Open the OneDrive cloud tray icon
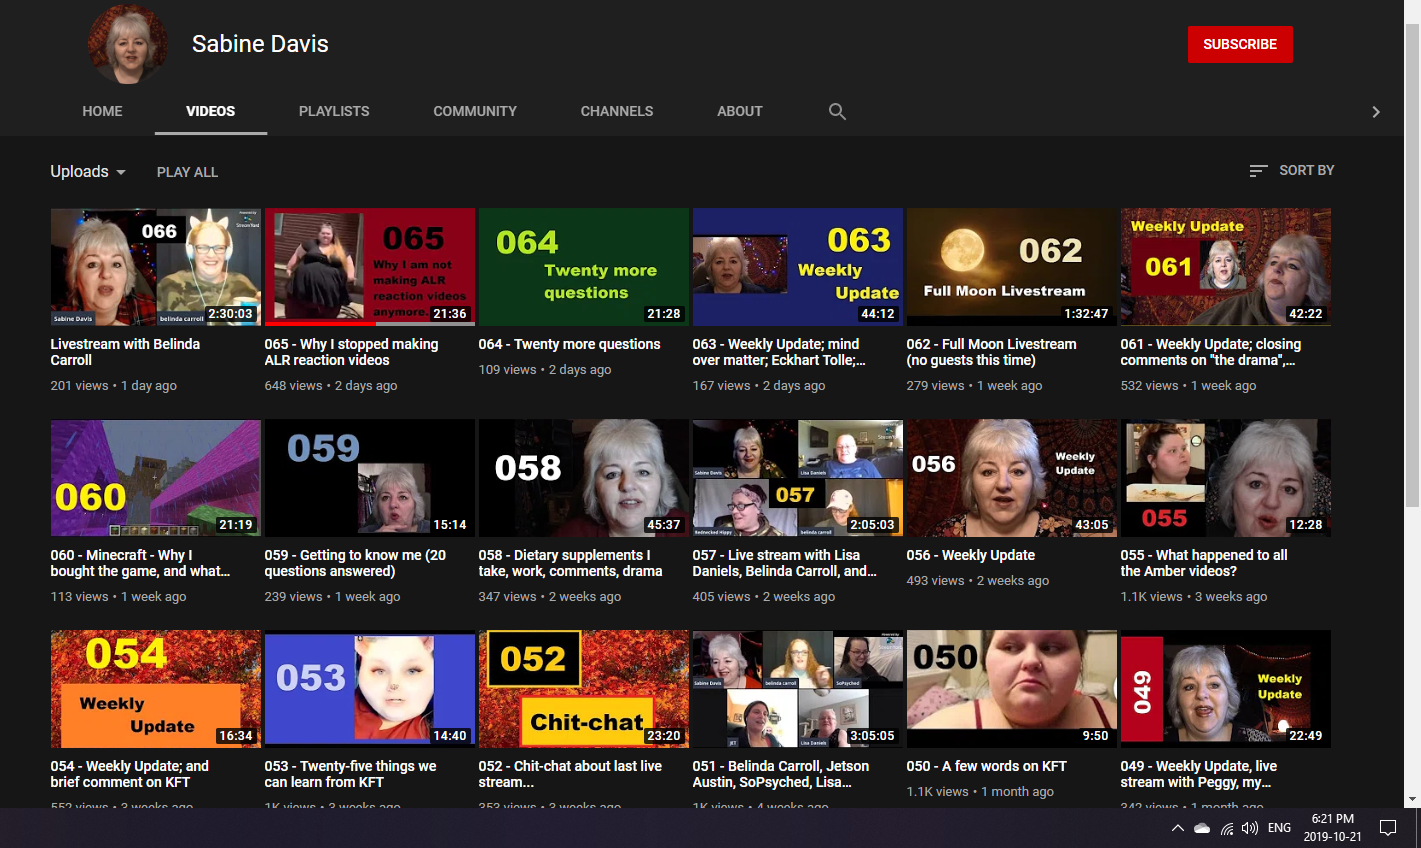 tap(1202, 828)
